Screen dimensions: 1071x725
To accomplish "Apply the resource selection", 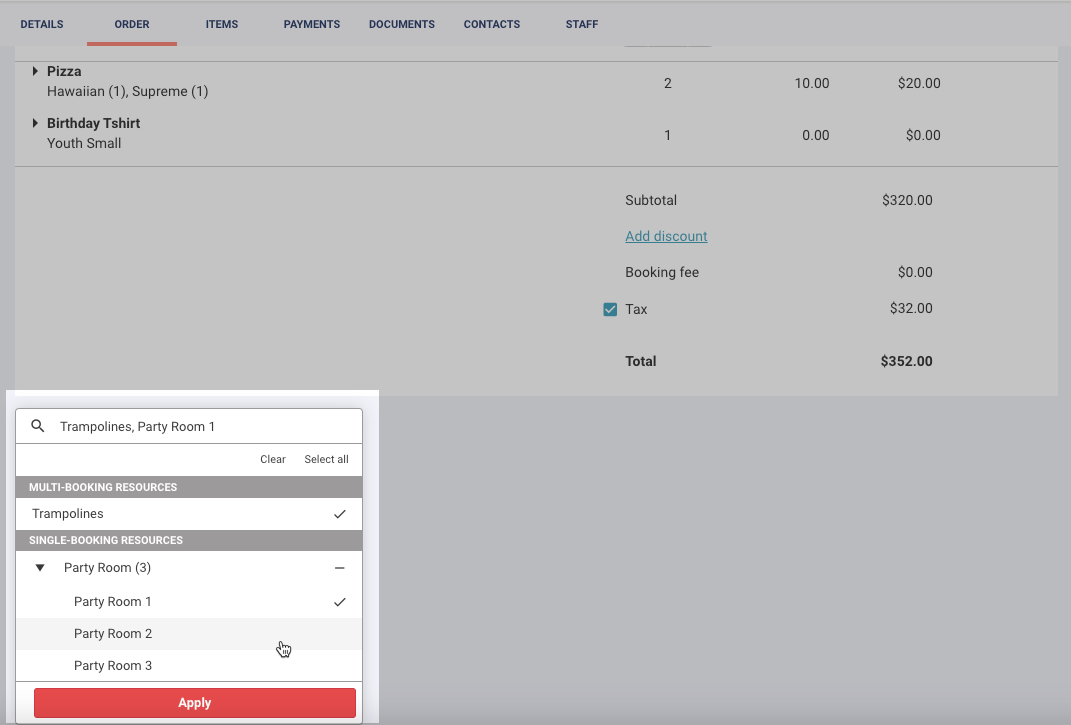I will (x=195, y=703).
